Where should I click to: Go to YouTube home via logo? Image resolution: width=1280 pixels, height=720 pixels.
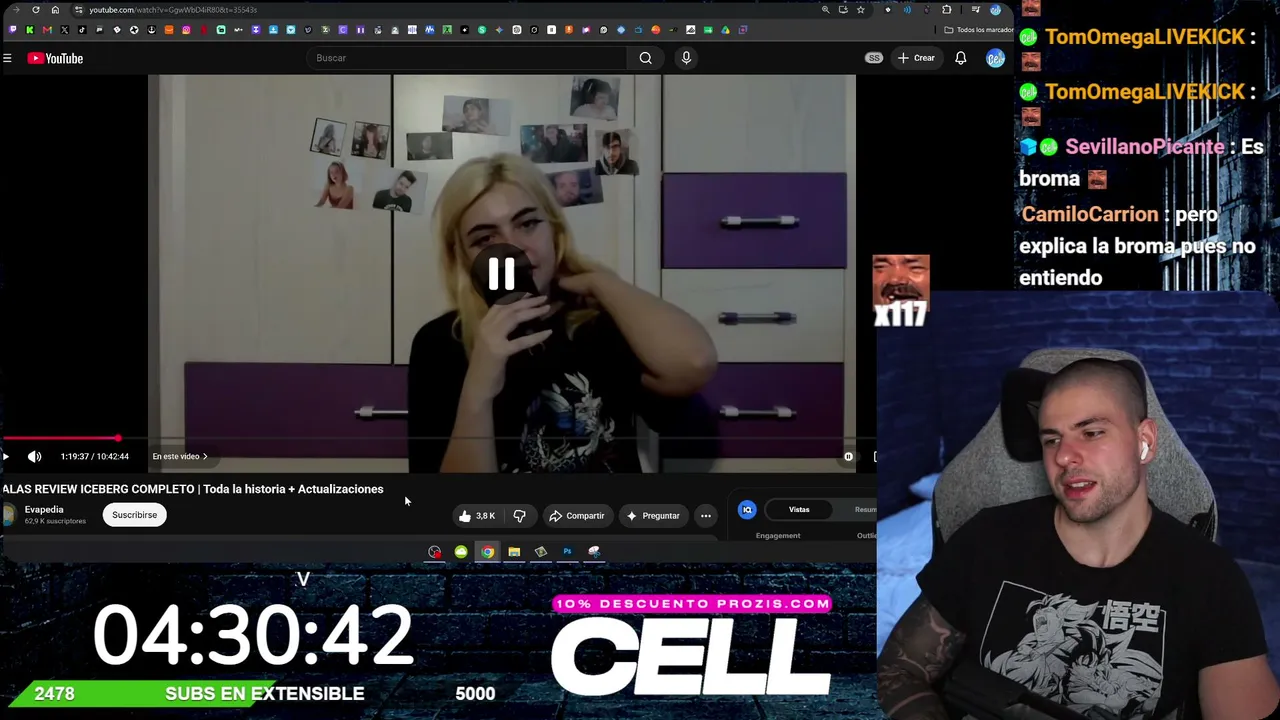coord(55,58)
